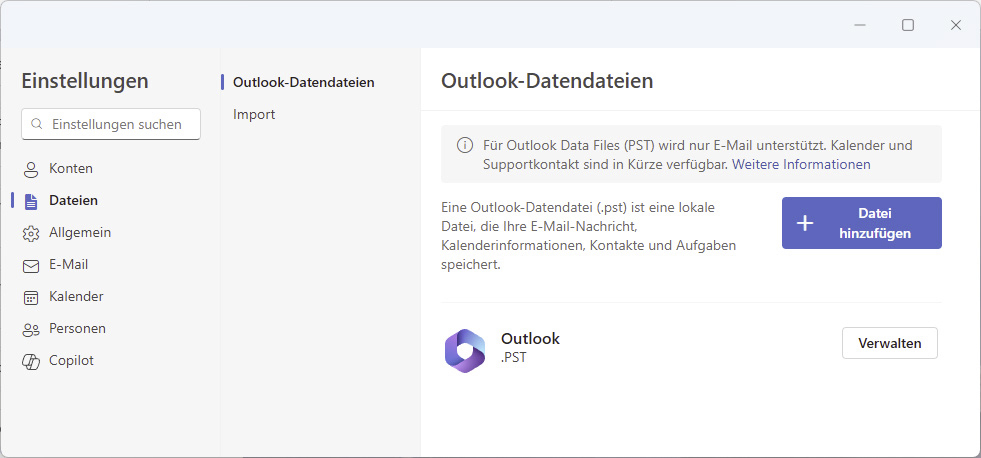Click the Dateien document icon
The width and height of the screenshot is (981, 458).
[31, 201]
